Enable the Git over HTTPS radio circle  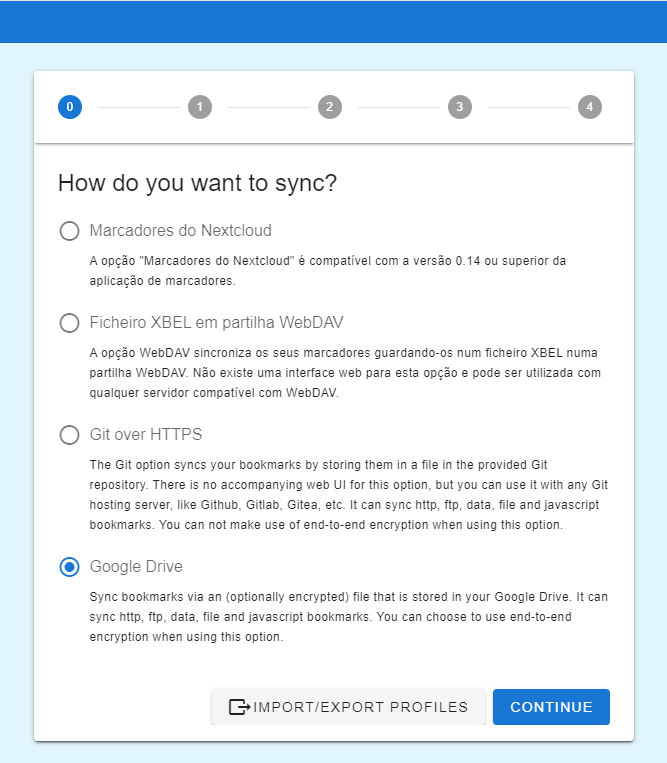click(x=69, y=435)
